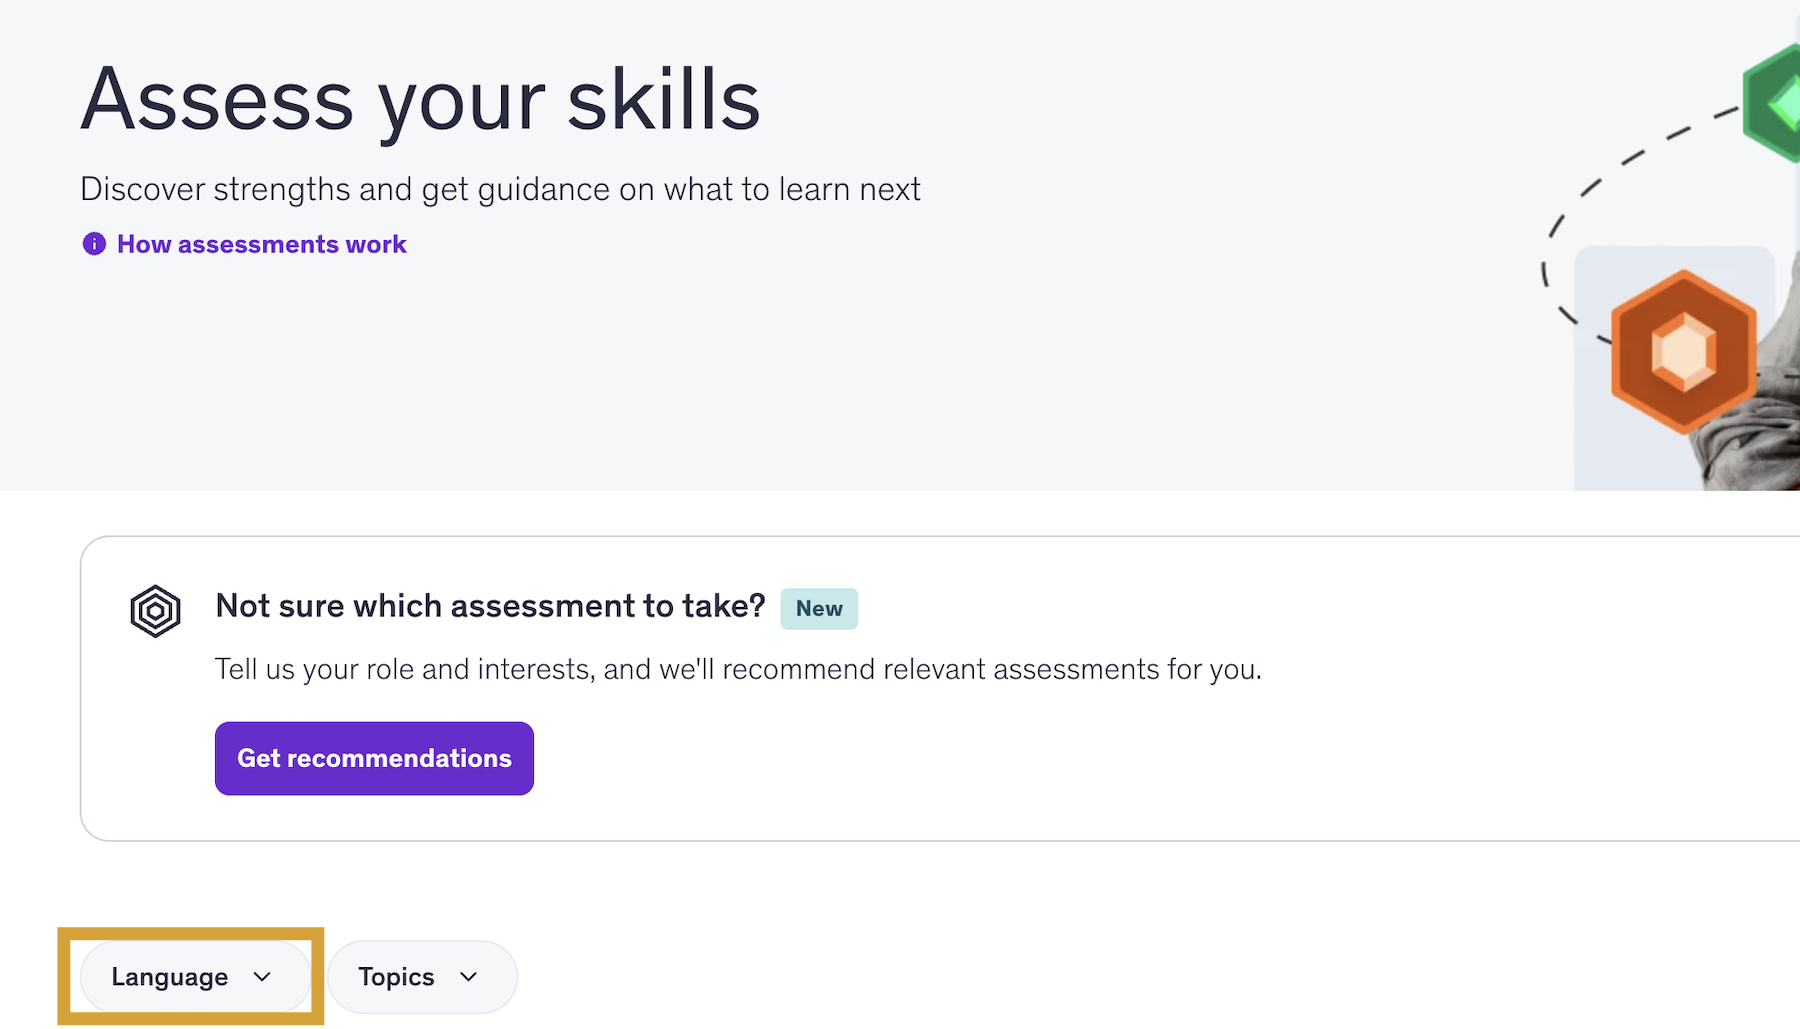Click the Language label text
Image resolution: width=1800 pixels, height=1029 pixels.
coord(170,977)
